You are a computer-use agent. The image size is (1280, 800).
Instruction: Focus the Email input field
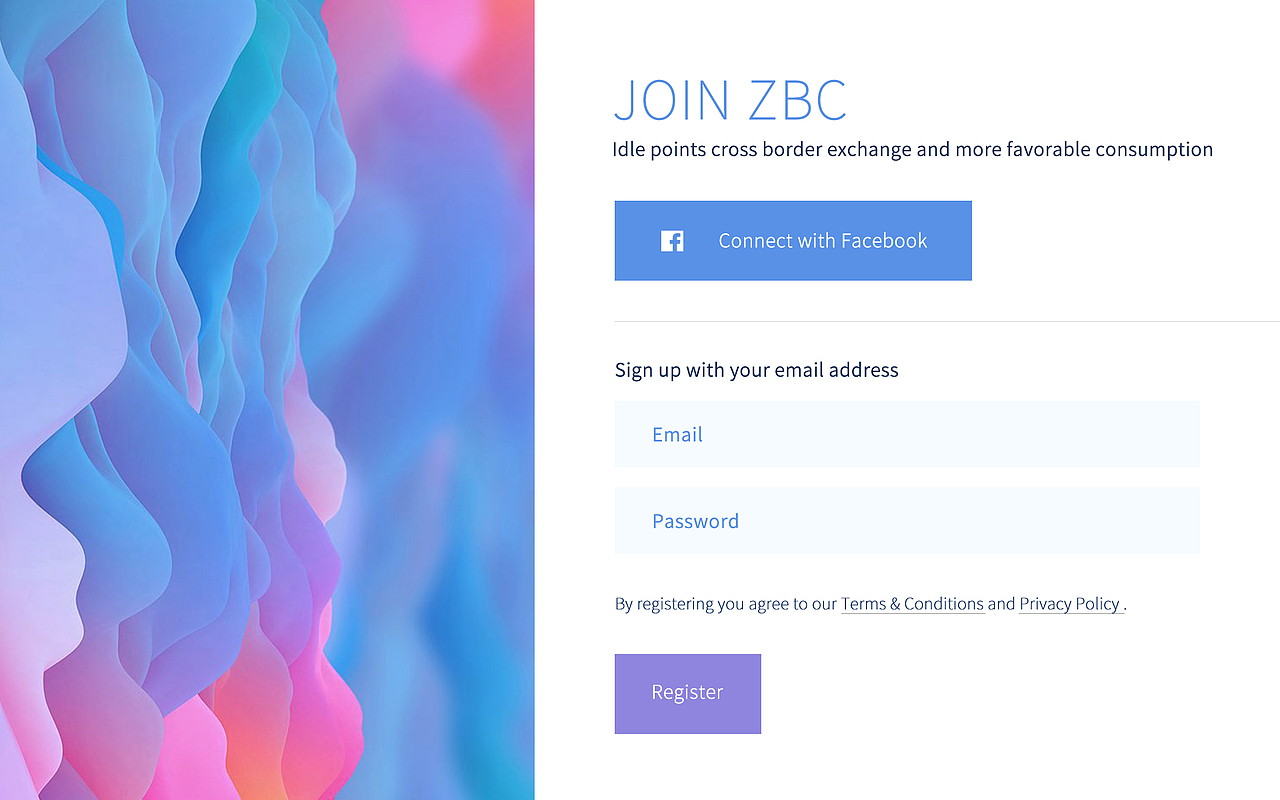pos(907,434)
